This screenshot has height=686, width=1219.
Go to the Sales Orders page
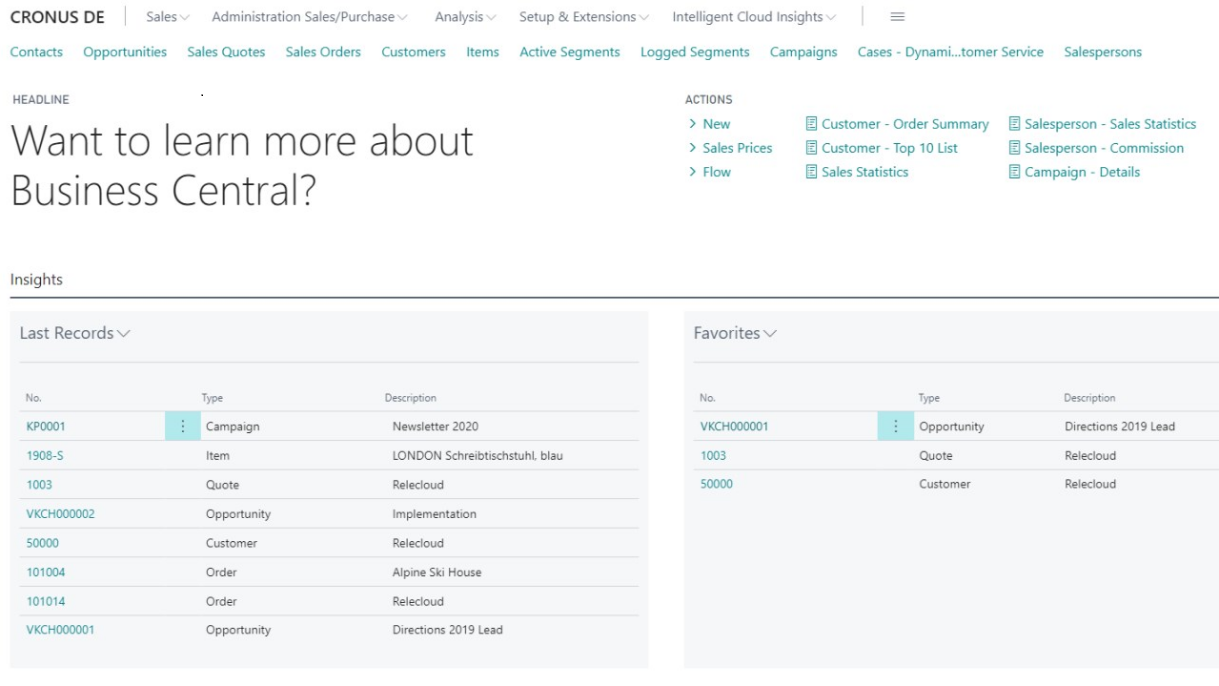pos(323,52)
